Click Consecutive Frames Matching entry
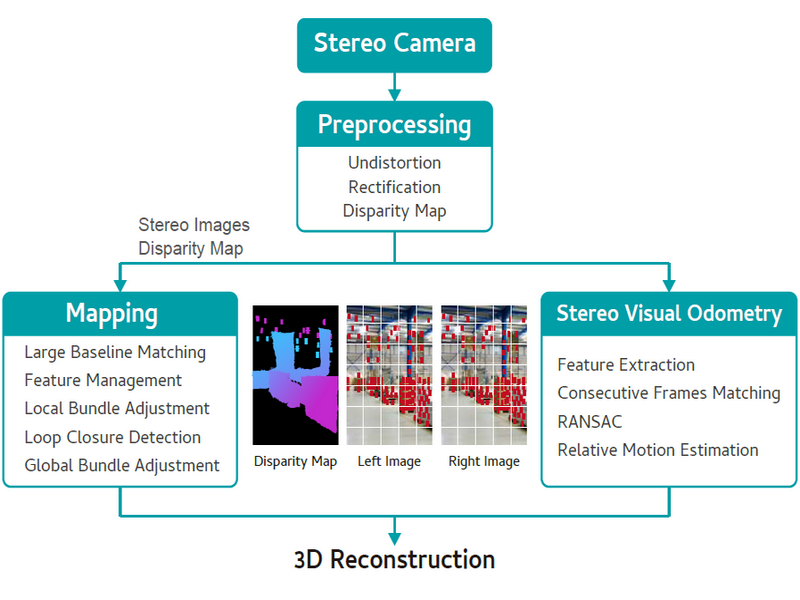The height and width of the screenshot is (600, 800). coord(668,393)
